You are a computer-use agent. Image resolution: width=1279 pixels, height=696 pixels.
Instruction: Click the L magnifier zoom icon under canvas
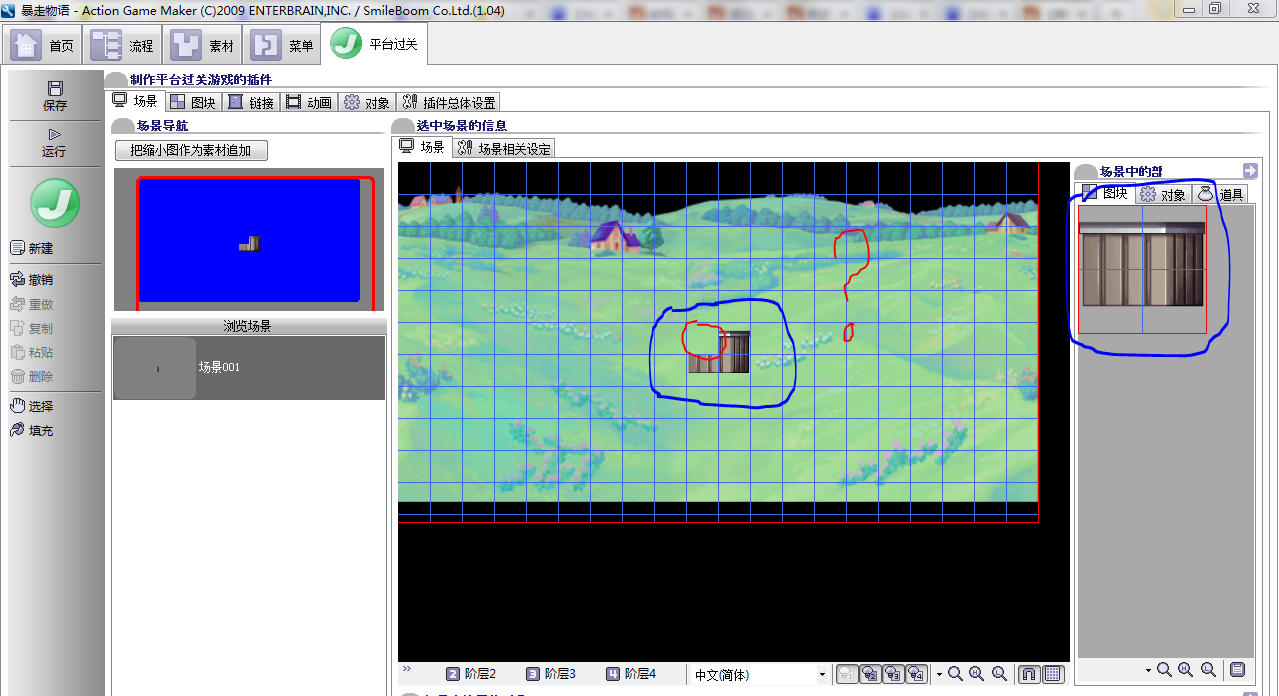pyautogui.click(x=999, y=674)
